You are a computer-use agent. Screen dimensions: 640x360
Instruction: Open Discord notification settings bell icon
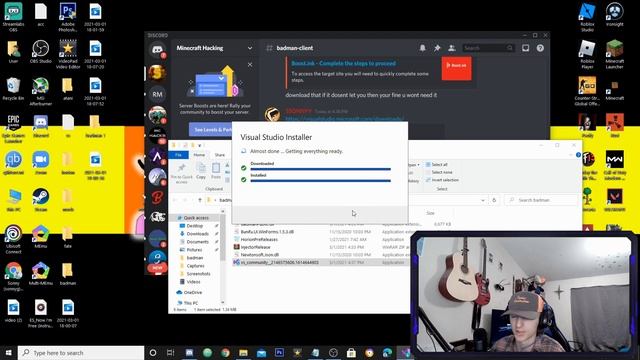422,48
